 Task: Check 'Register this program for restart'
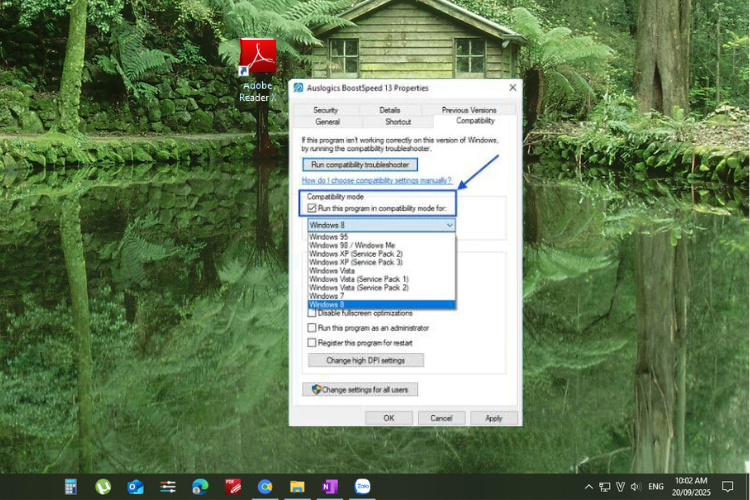coord(312,343)
